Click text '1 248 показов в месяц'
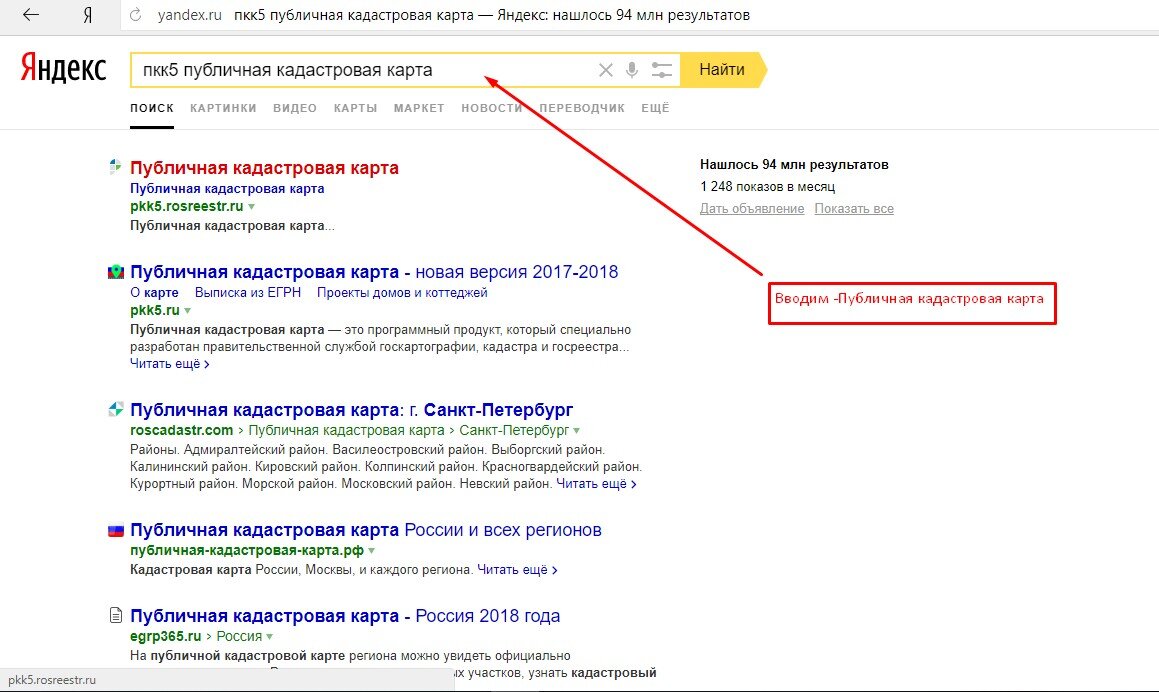This screenshot has width=1159, height=692. (767, 186)
